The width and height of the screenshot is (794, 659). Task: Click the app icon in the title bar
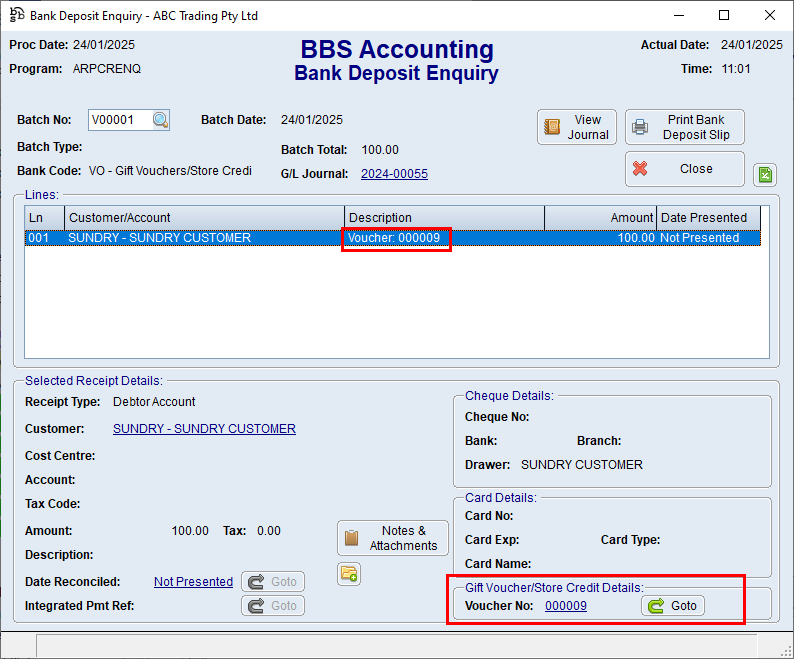coord(17,15)
